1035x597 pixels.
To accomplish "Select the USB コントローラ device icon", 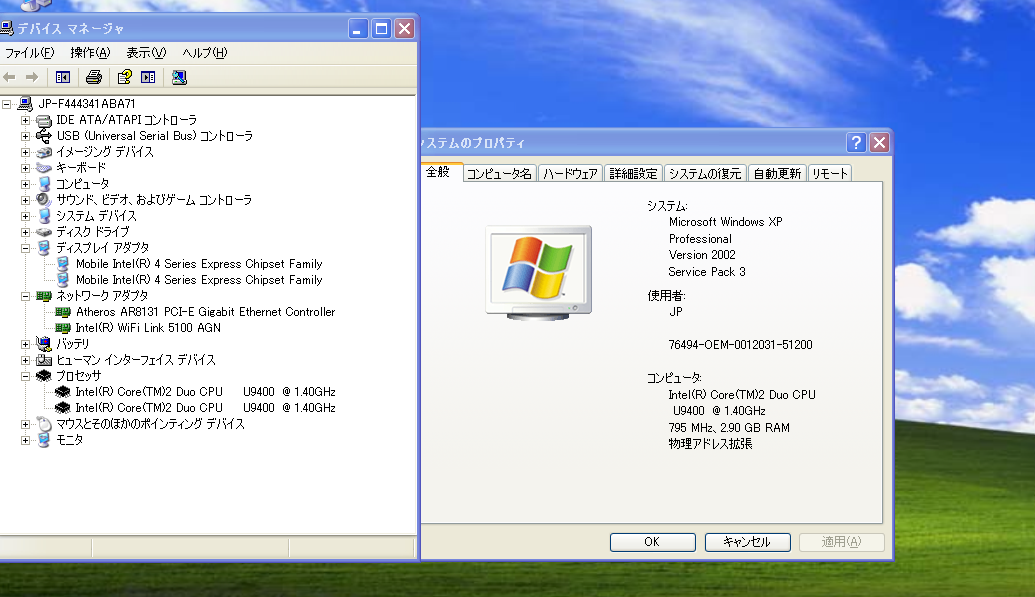I will click(x=44, y=136).
